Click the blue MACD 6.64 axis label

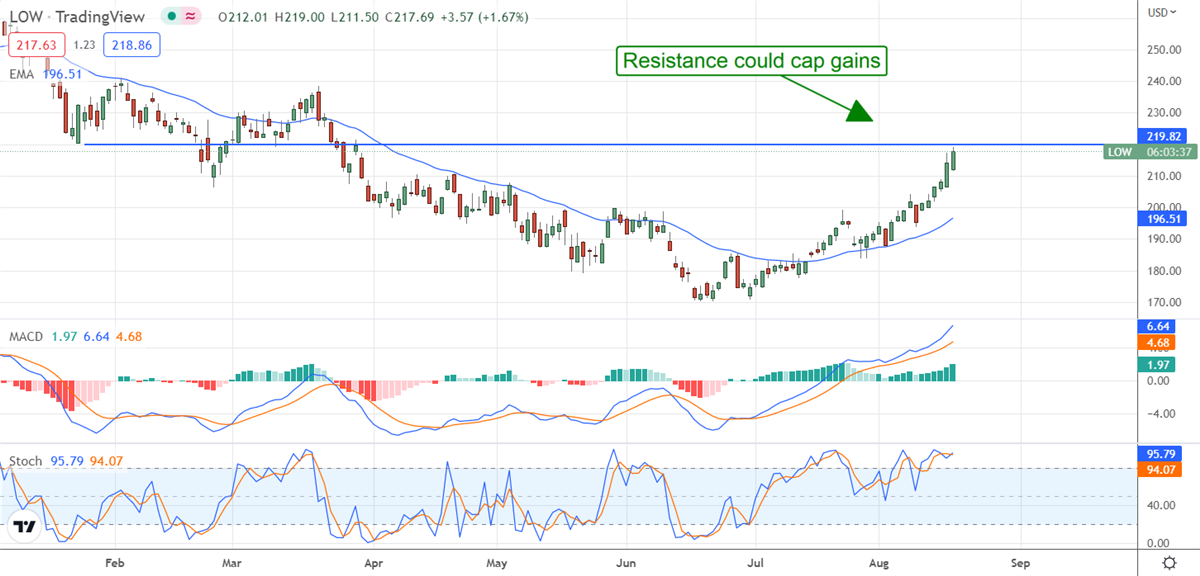pyautogui.click(x=1157, y=327)
